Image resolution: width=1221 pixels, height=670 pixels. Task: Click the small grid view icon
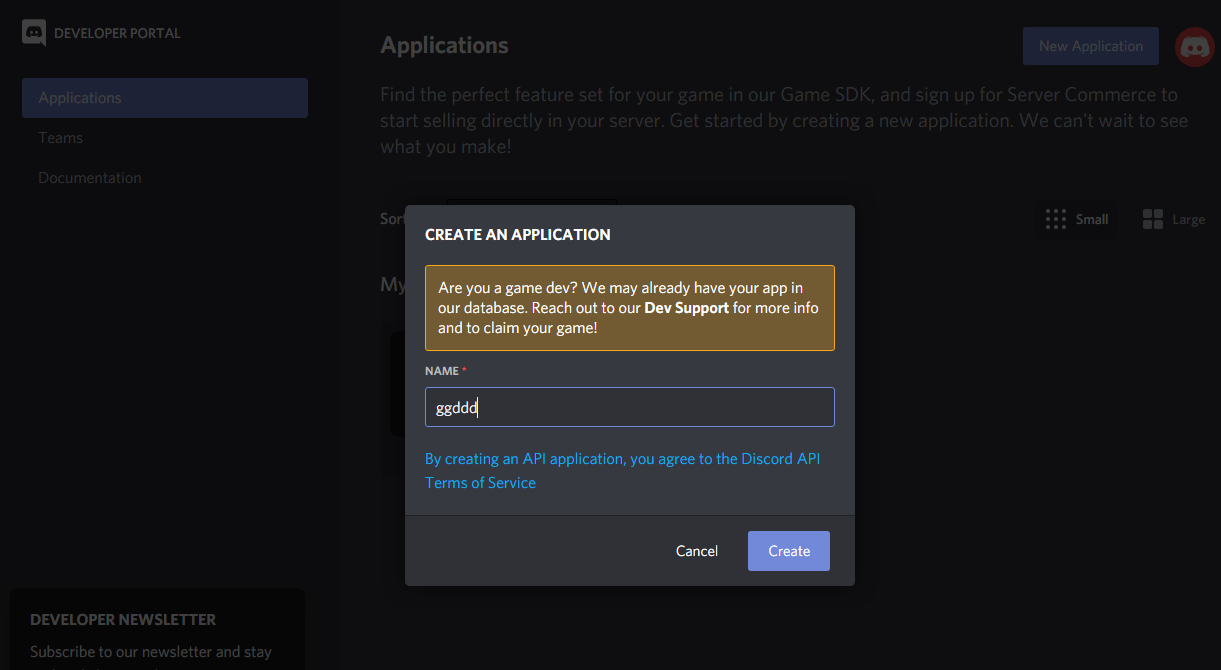tap(1055, 219)
